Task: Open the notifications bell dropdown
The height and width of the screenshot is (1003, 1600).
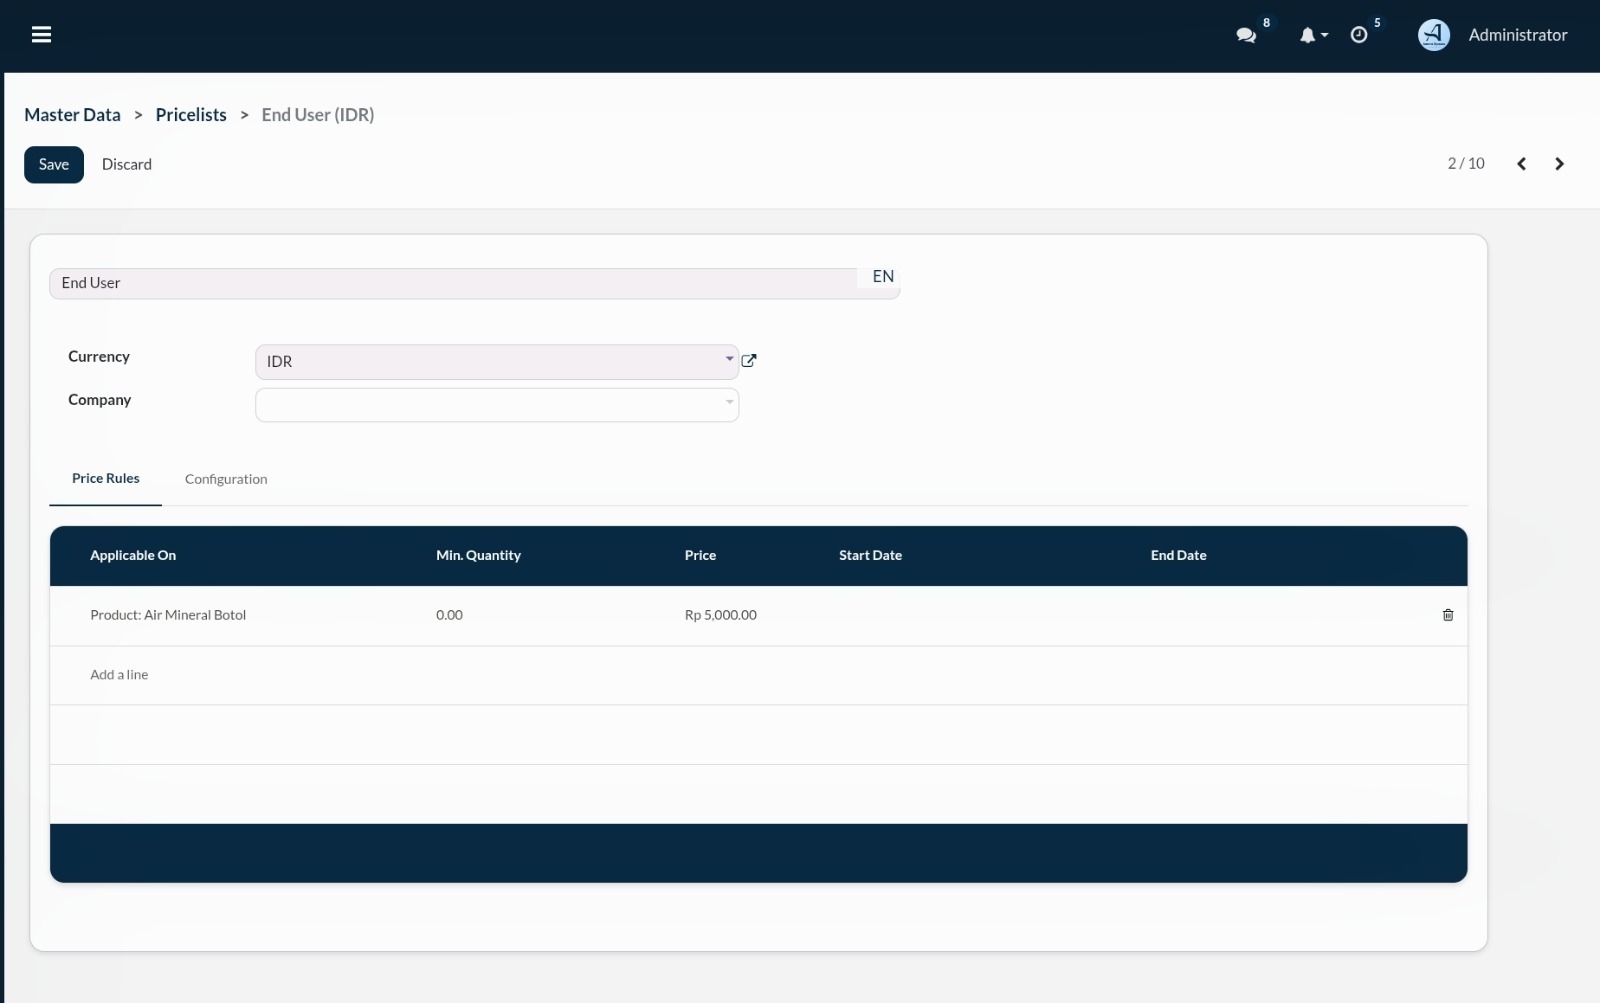Action: [1313, 35]
